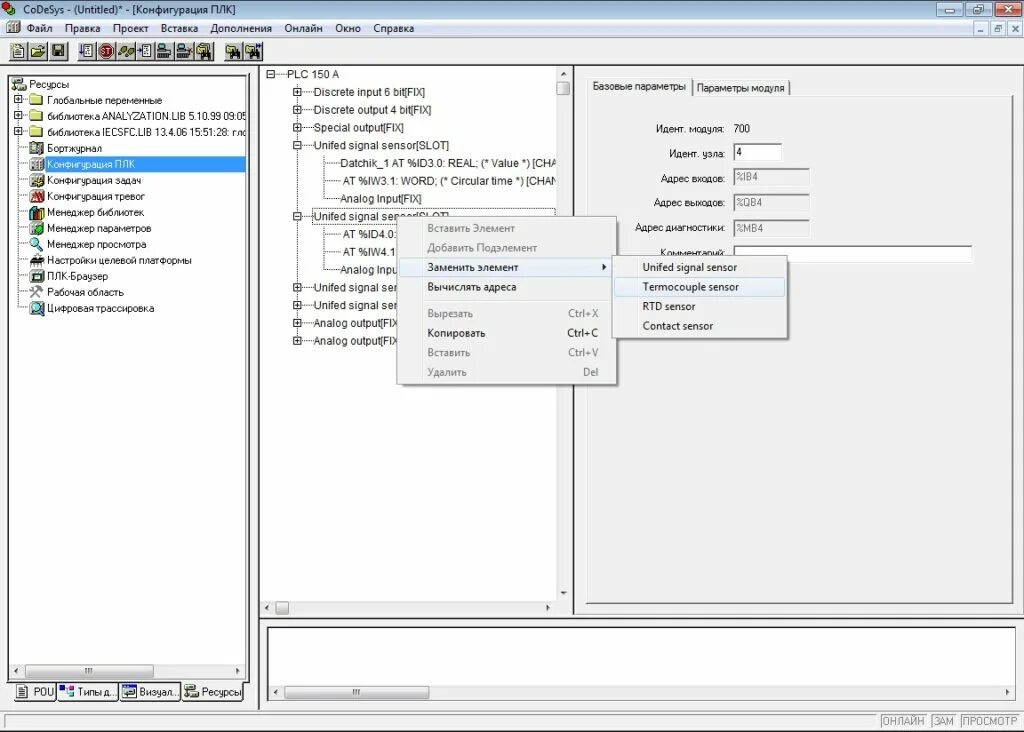Open Менеджер параметров

click(99, 228)
